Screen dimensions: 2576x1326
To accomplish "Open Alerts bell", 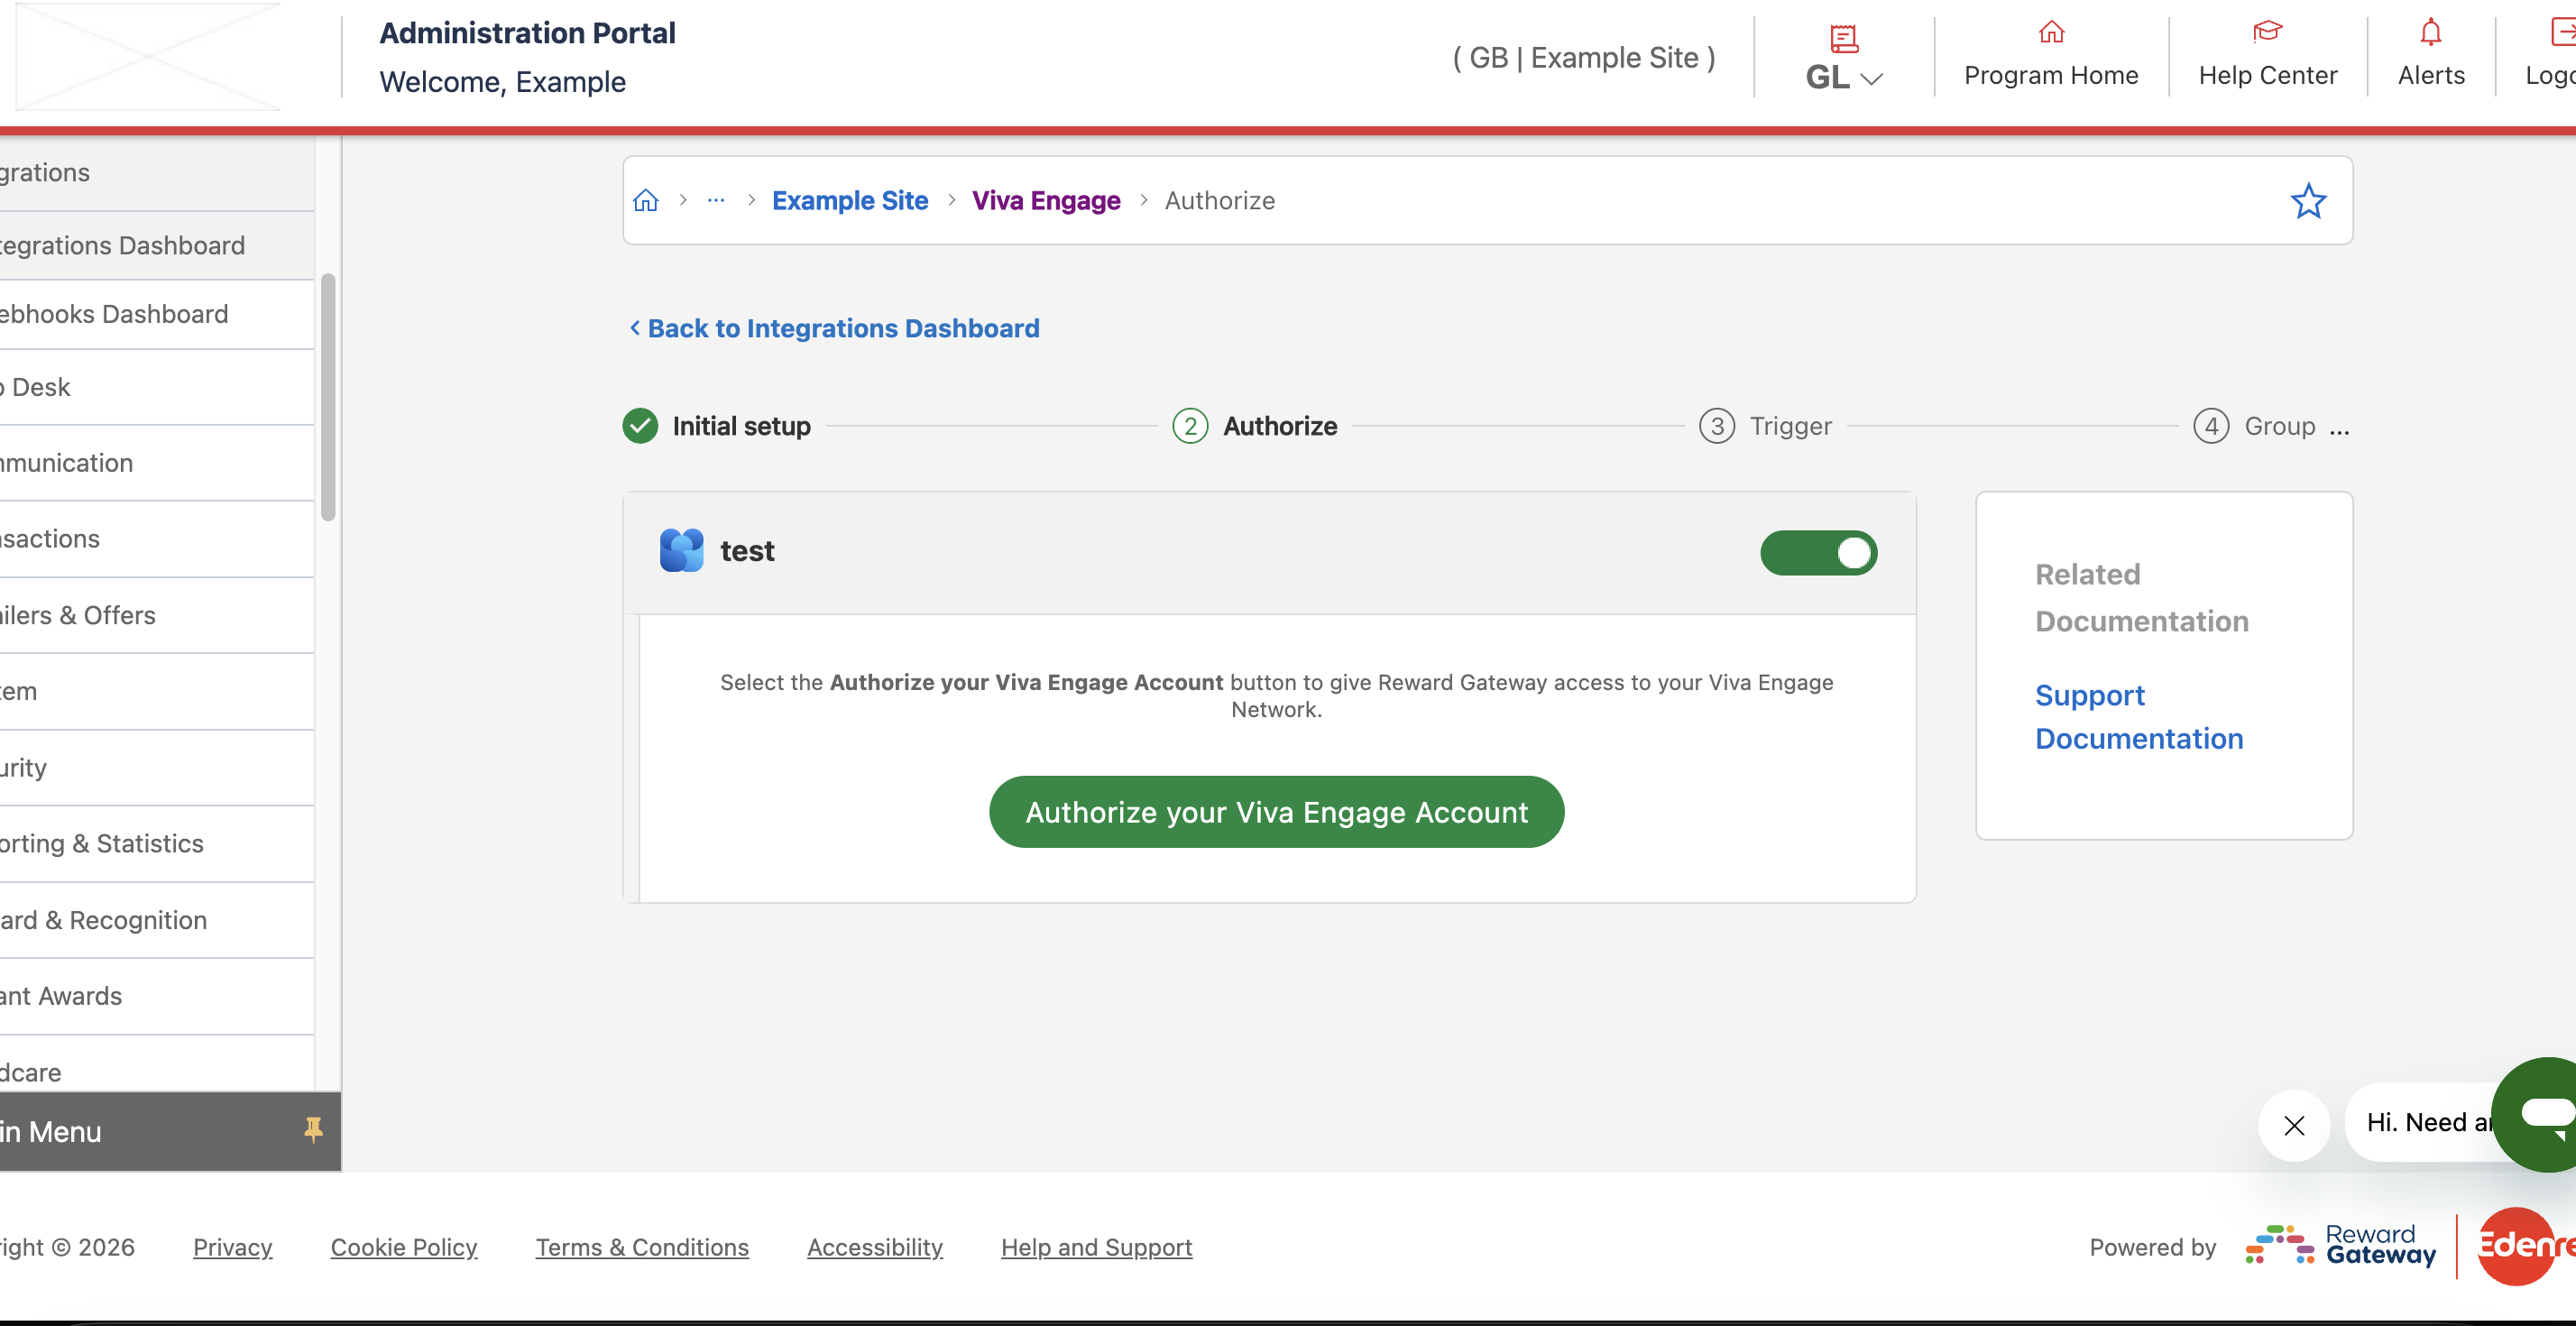I will [2430, 57].
